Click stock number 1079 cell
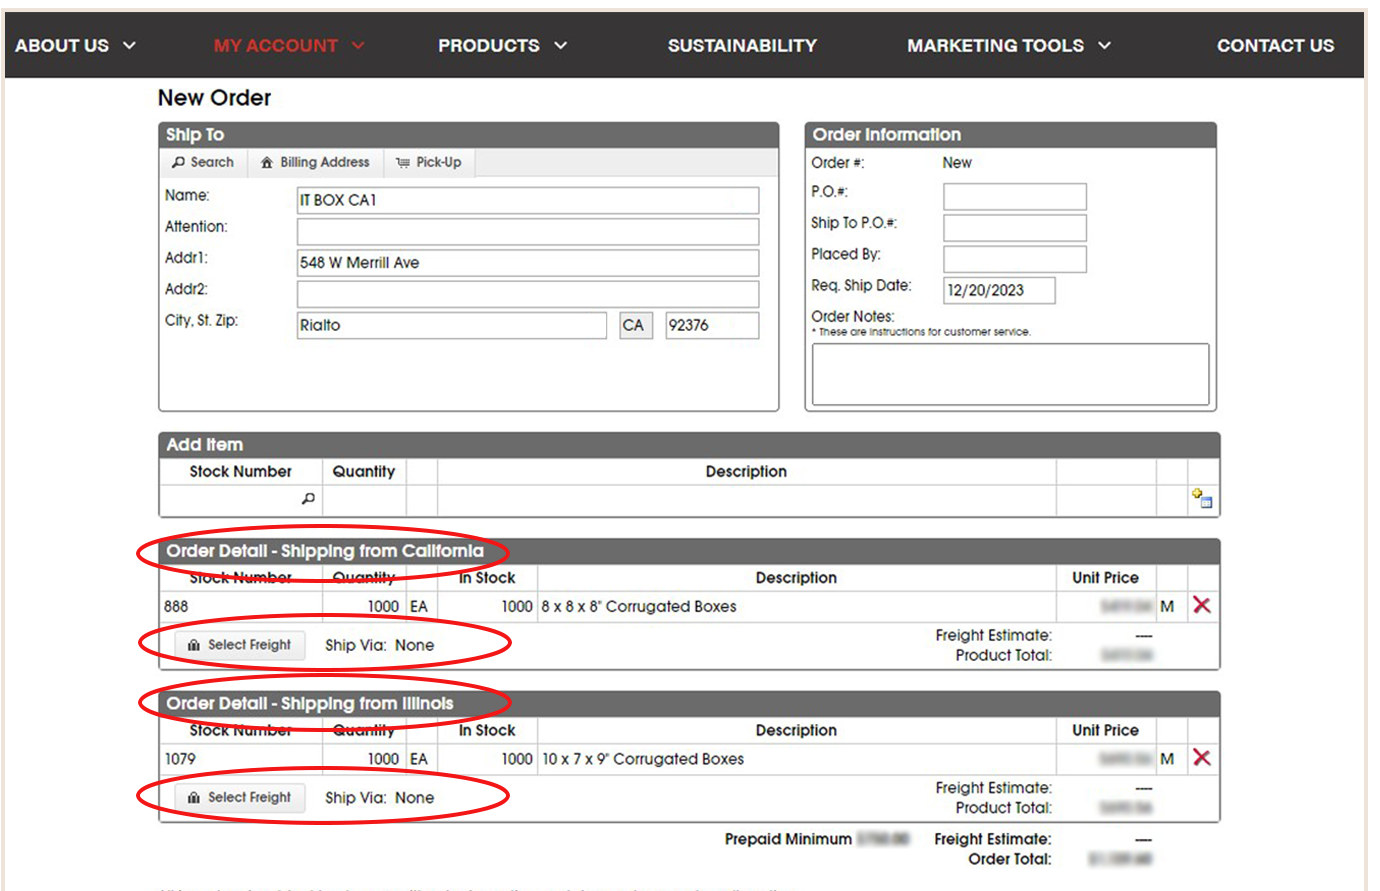This screenshot has height=891, width=1380. (x=241, y=759)
